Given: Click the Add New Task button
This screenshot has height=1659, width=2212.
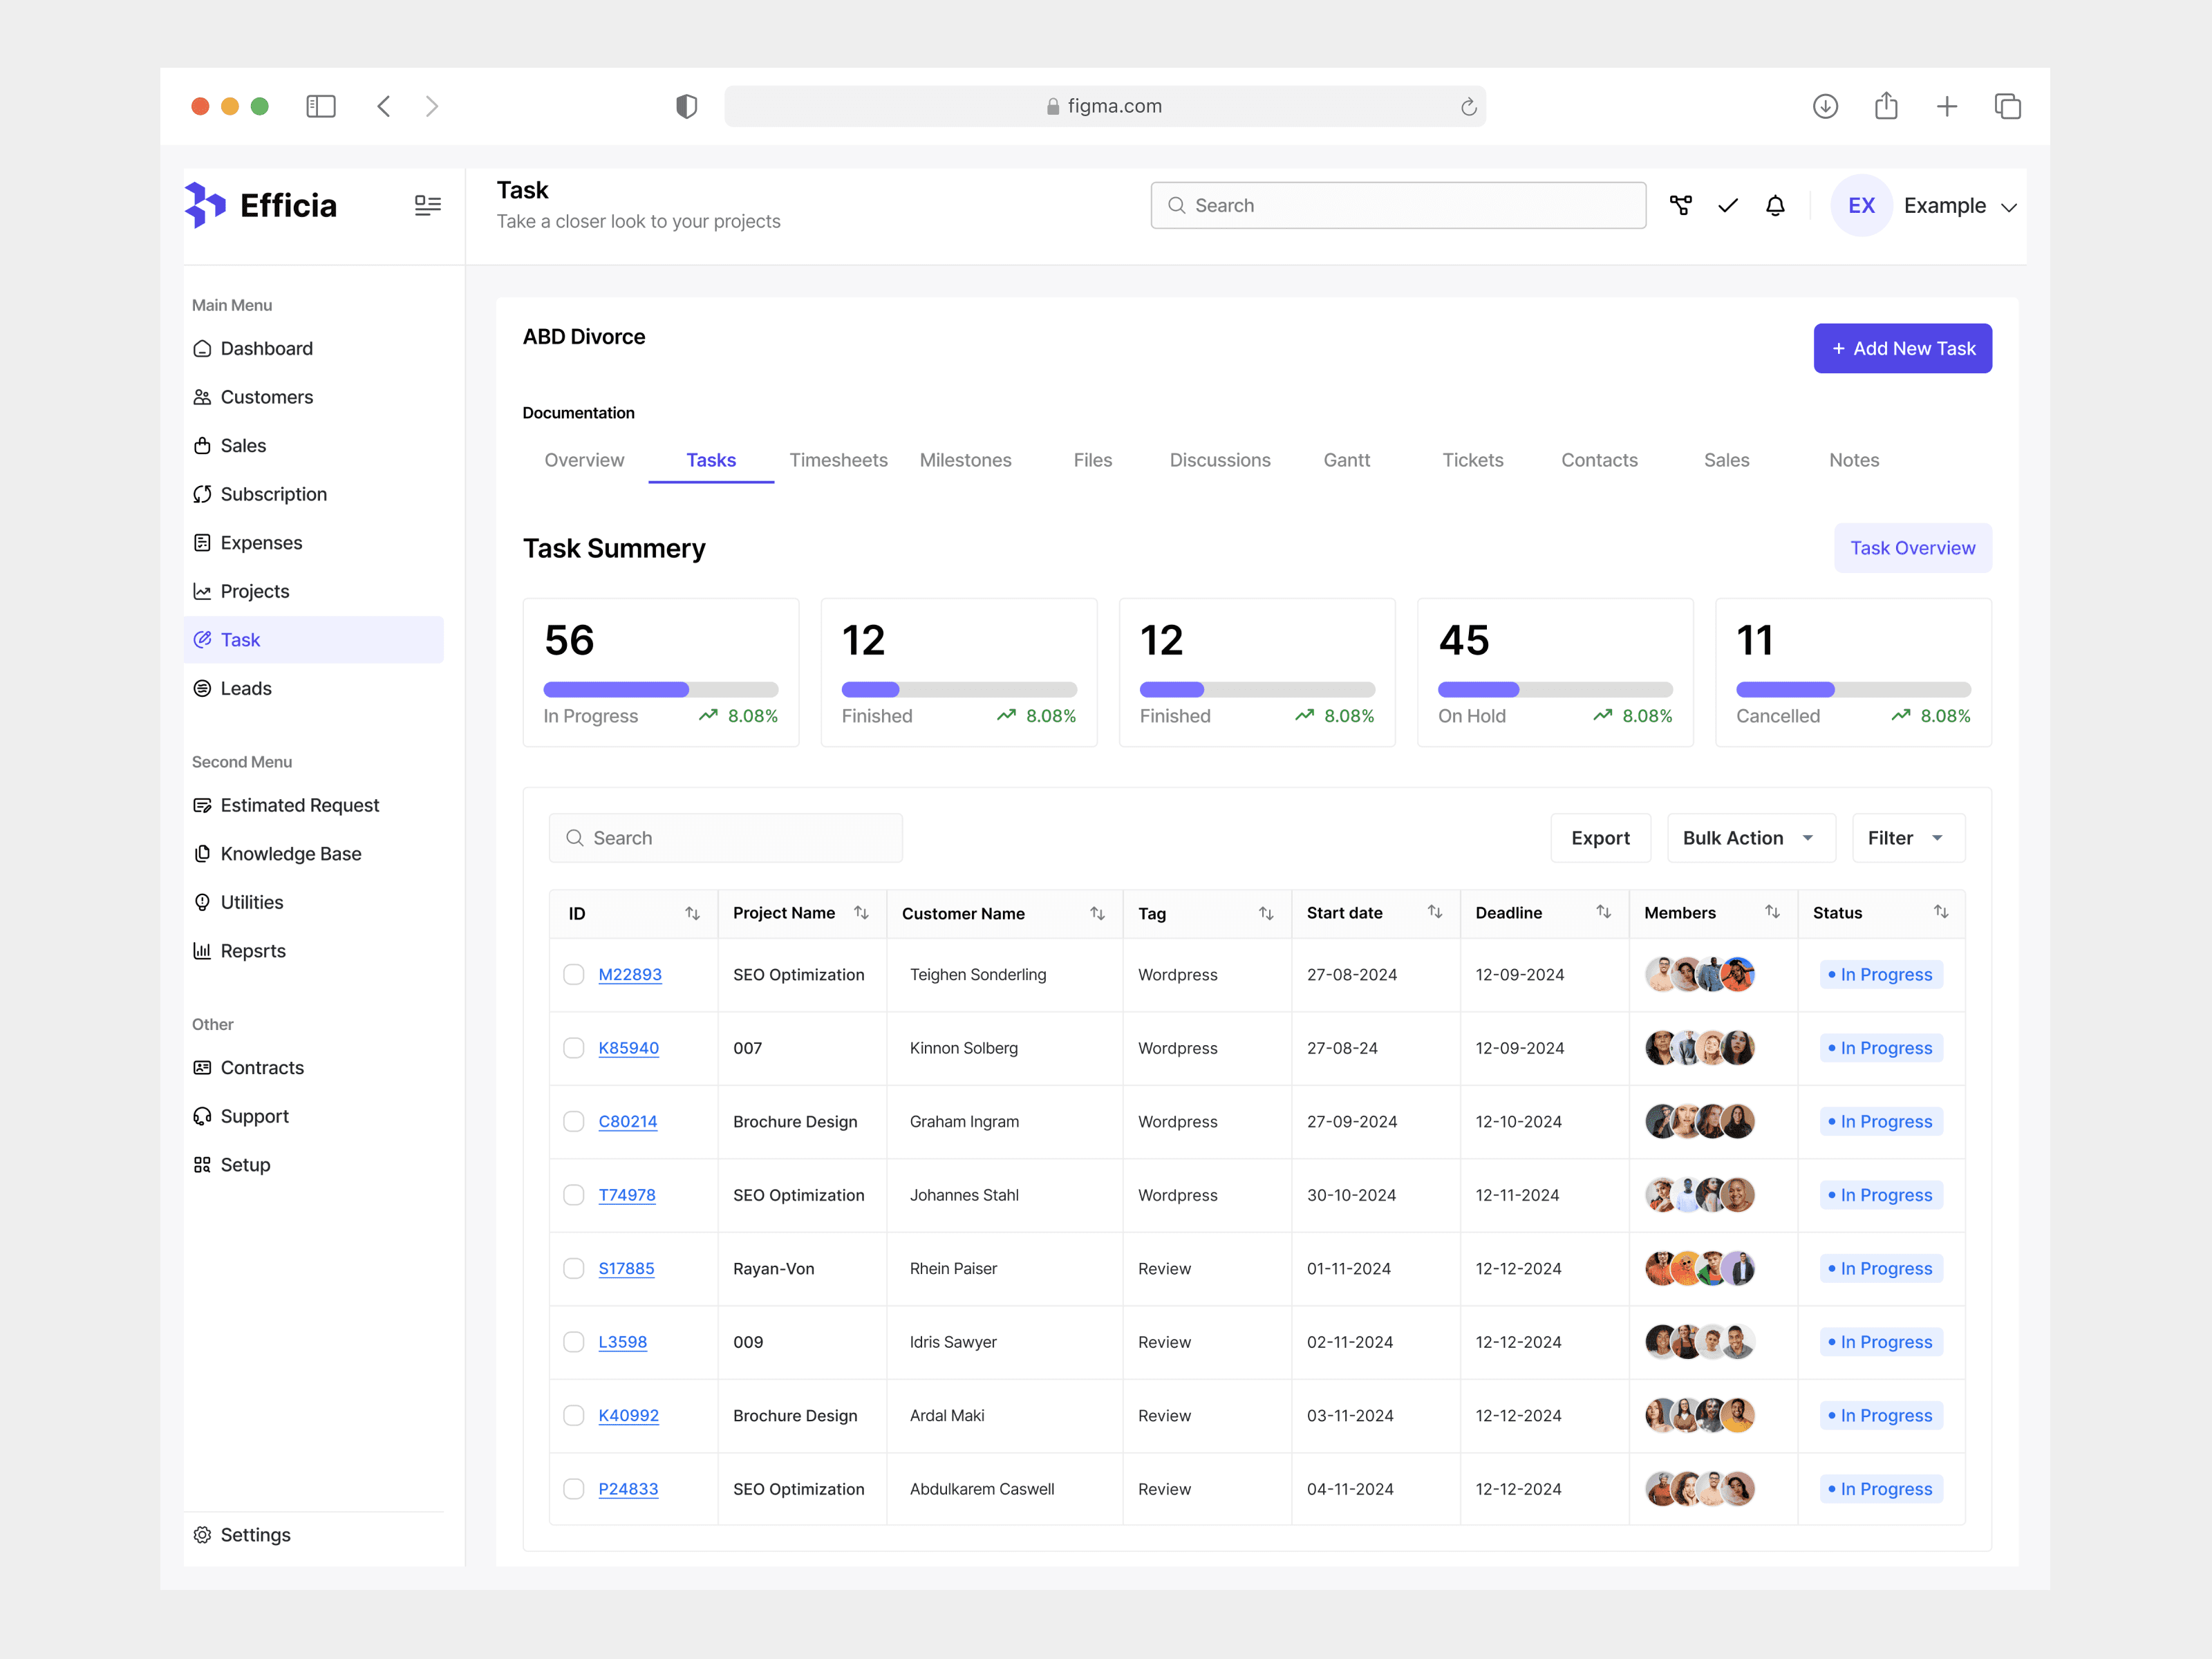Looking at the screenshot, I should 1902,348.
